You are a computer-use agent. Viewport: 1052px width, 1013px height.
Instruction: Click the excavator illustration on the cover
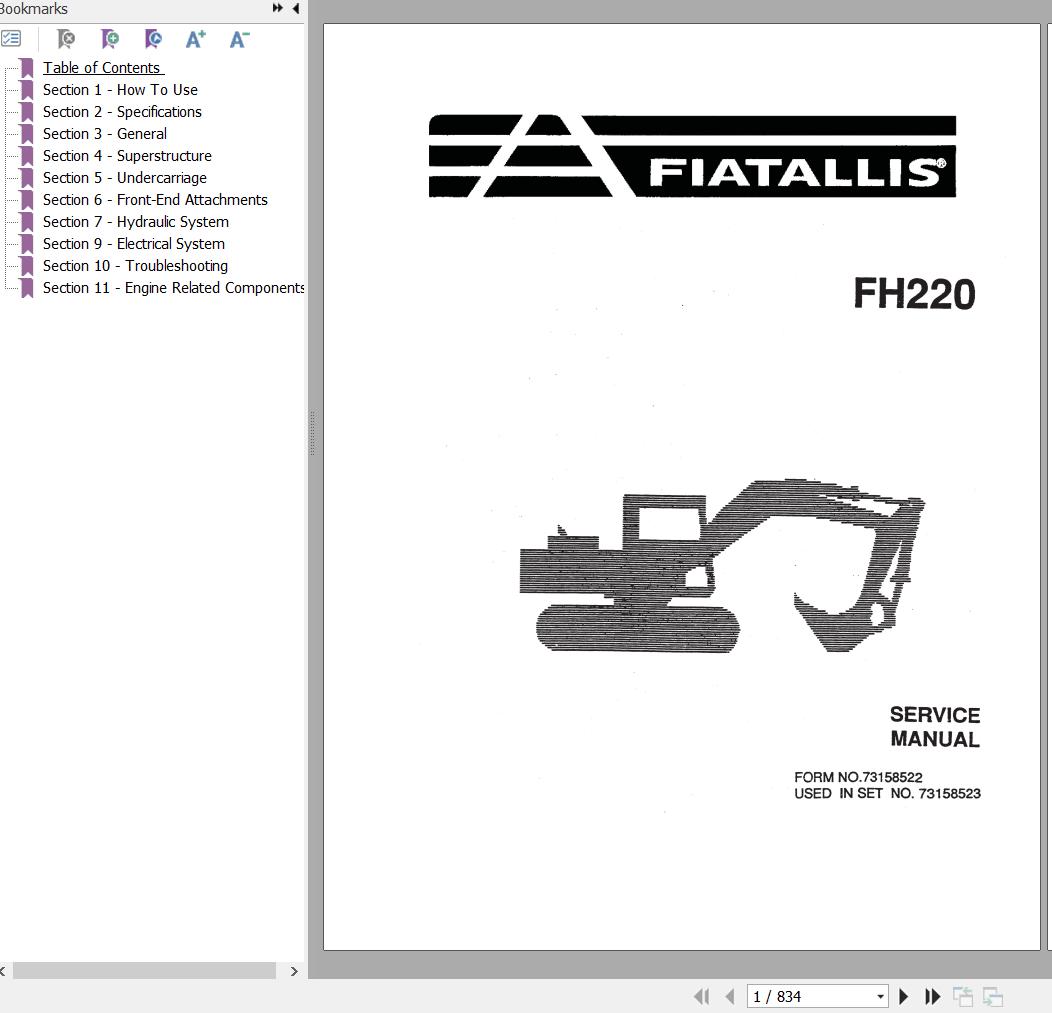click(723, 565)
